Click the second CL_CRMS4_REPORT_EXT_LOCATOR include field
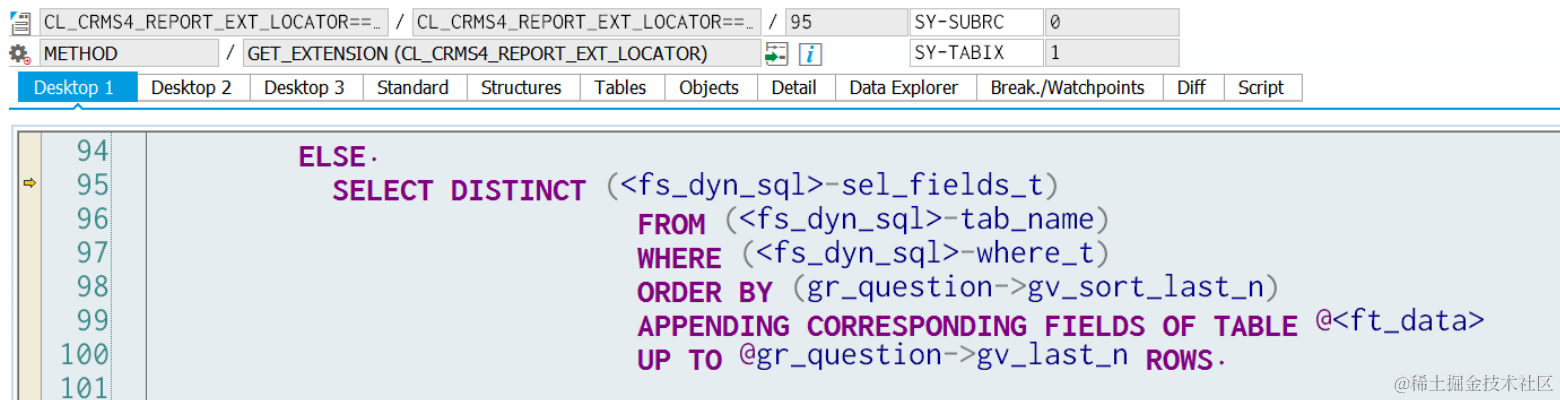 tap(587, 22)
